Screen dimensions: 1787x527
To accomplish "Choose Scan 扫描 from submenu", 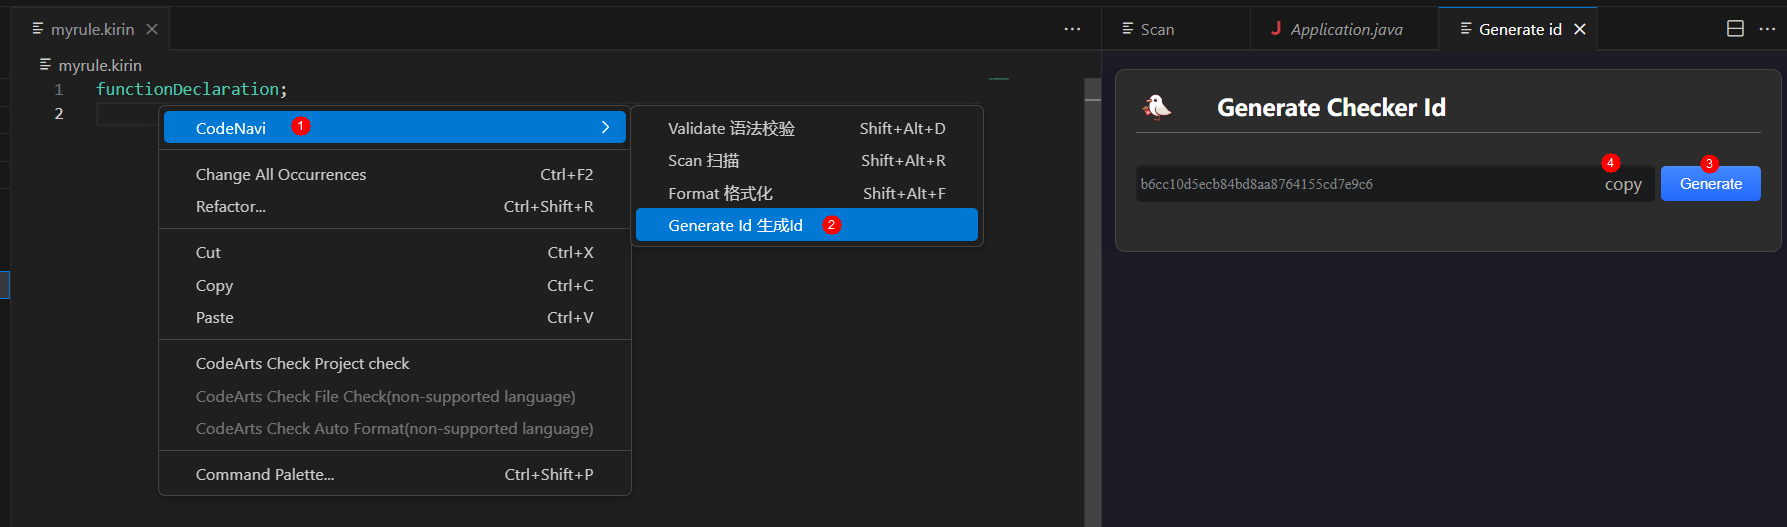I will 807,160.
